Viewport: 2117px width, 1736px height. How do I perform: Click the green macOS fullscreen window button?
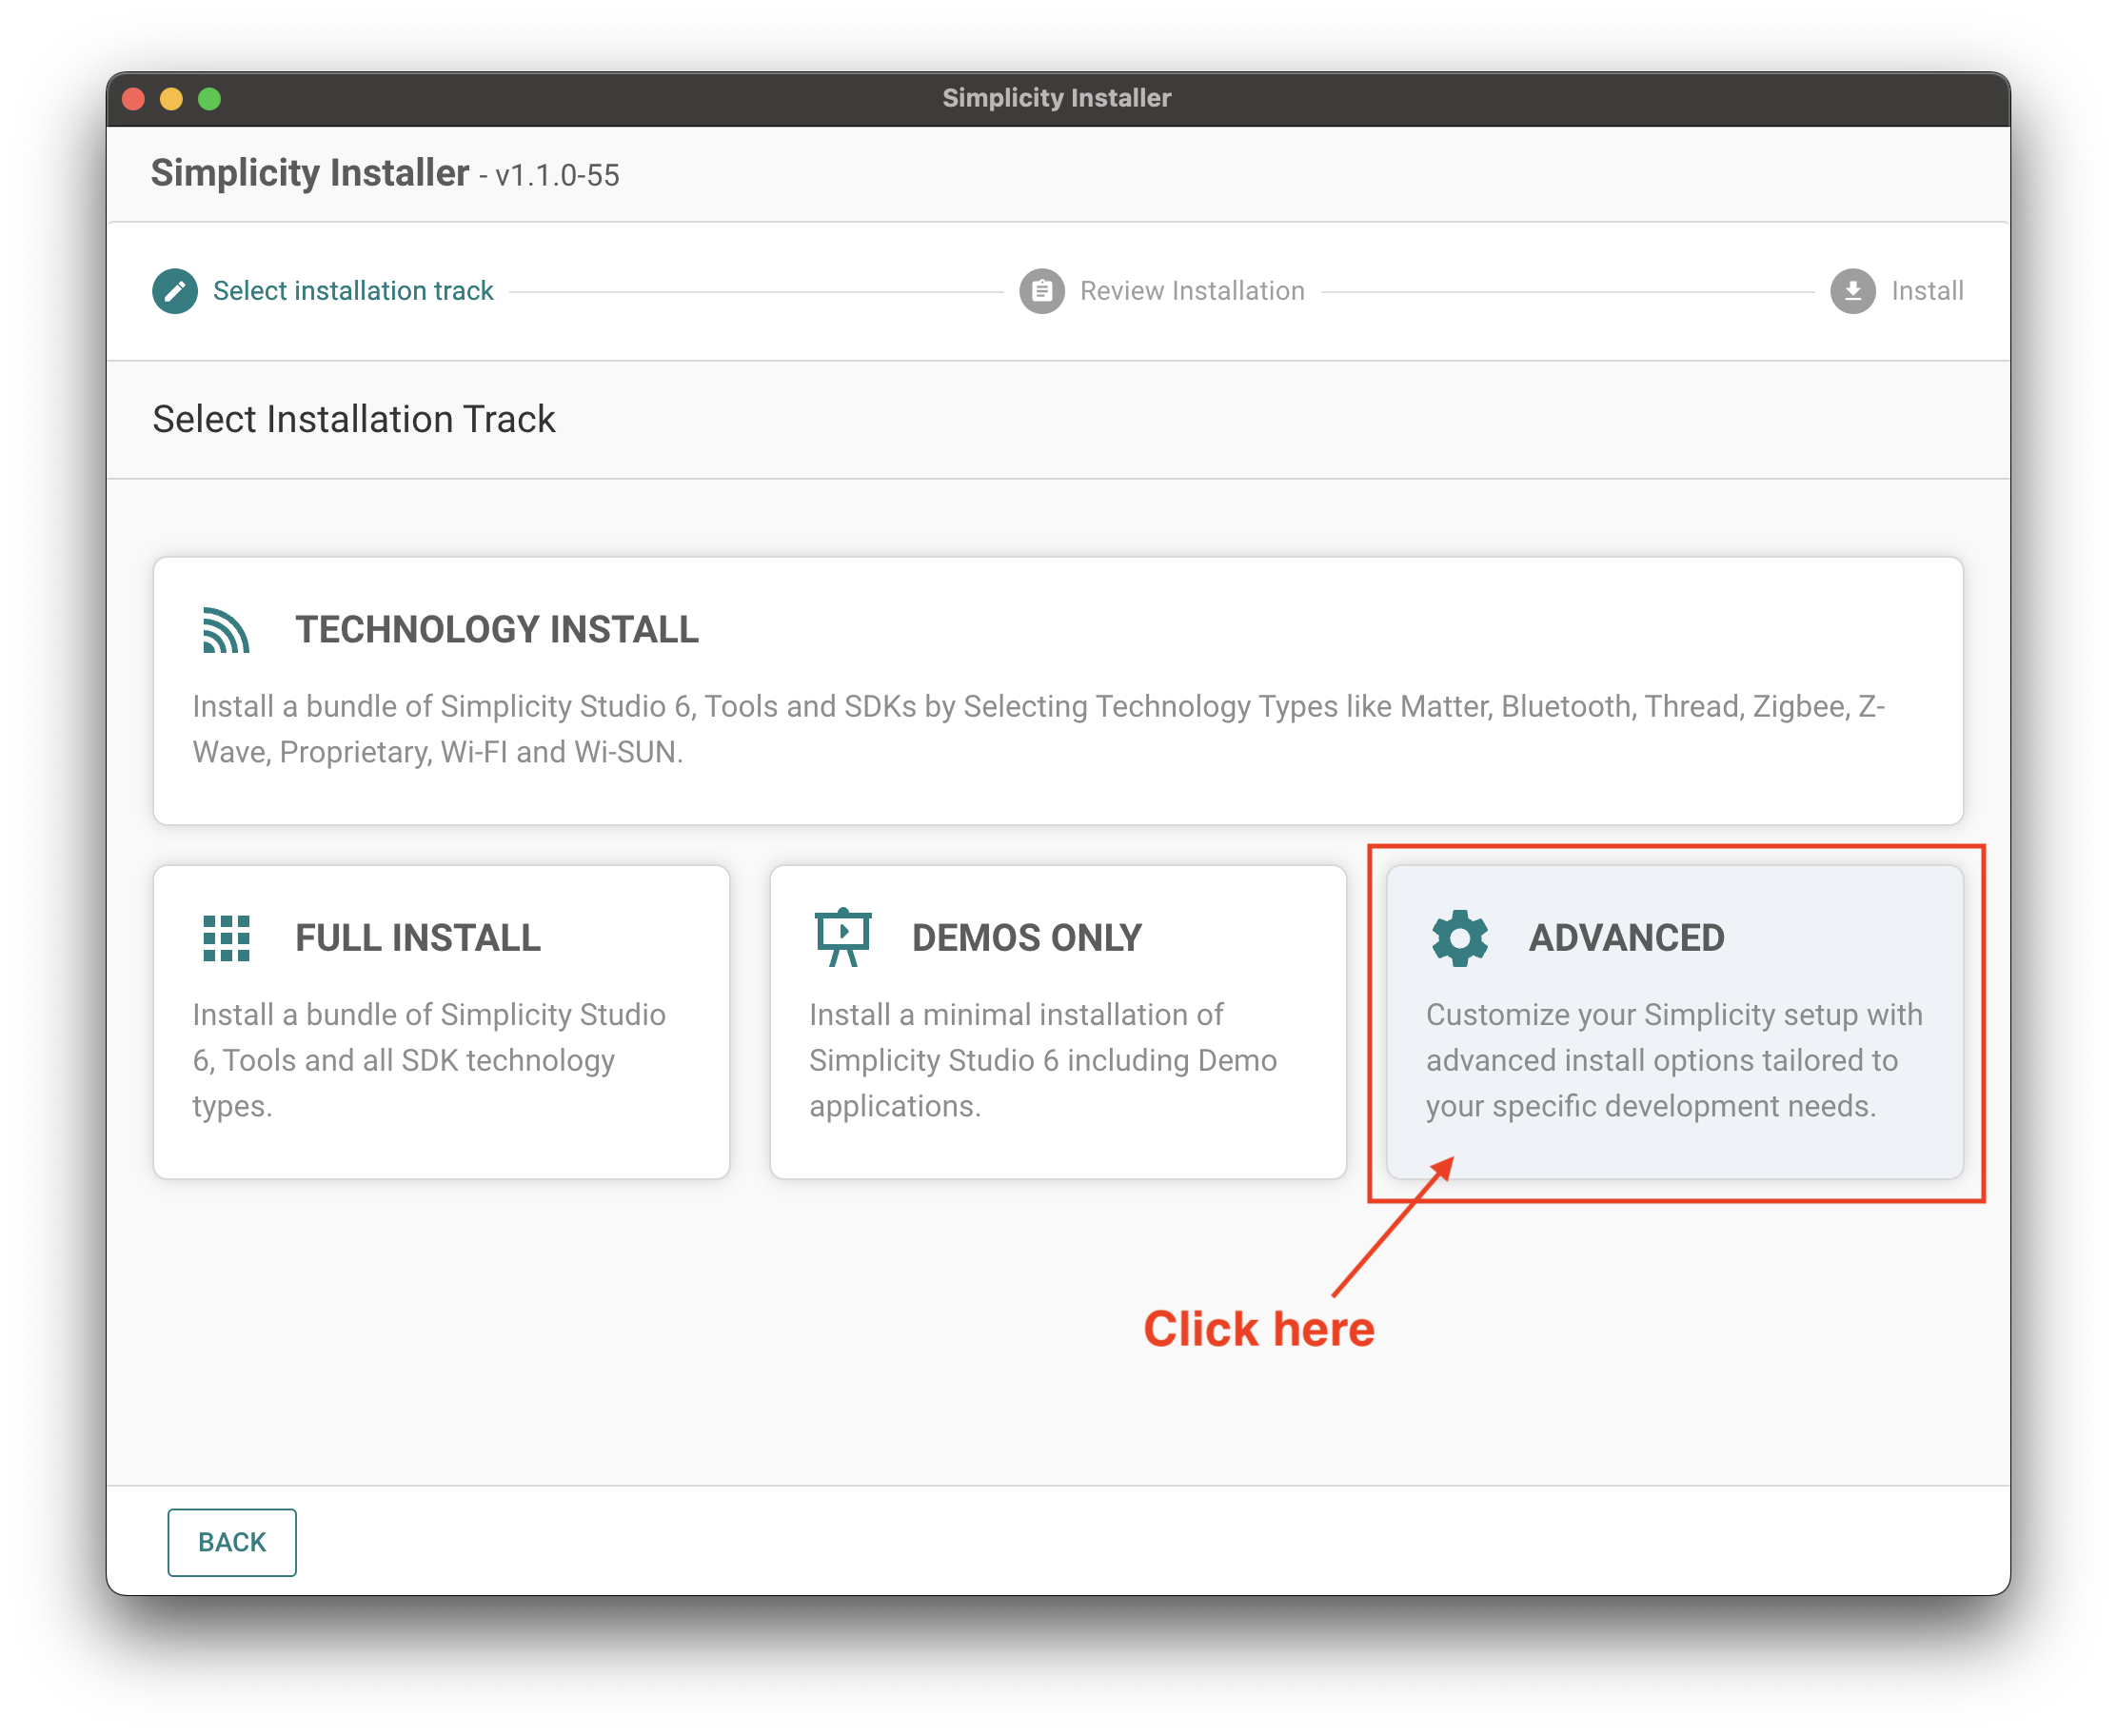tap(209, 99)
